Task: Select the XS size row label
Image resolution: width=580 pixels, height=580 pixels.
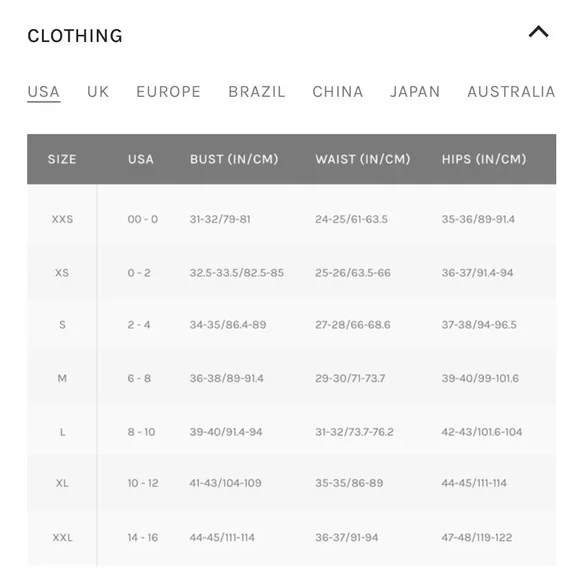Action: coord(62,273)
